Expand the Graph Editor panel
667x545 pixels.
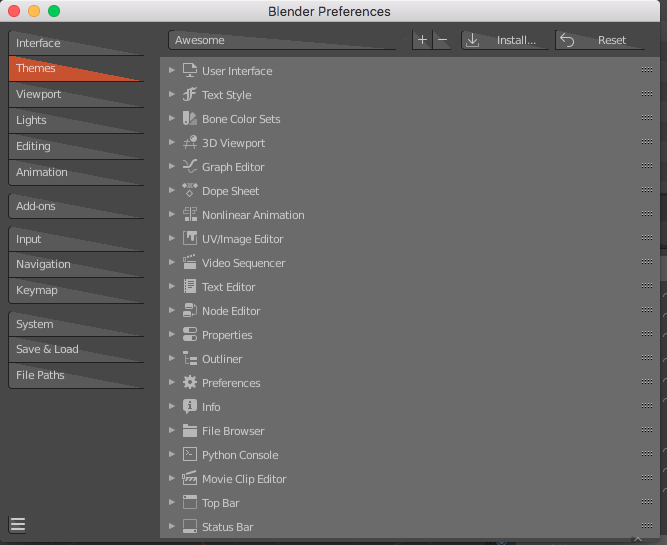pyautogui.click(x=172, y=166)
